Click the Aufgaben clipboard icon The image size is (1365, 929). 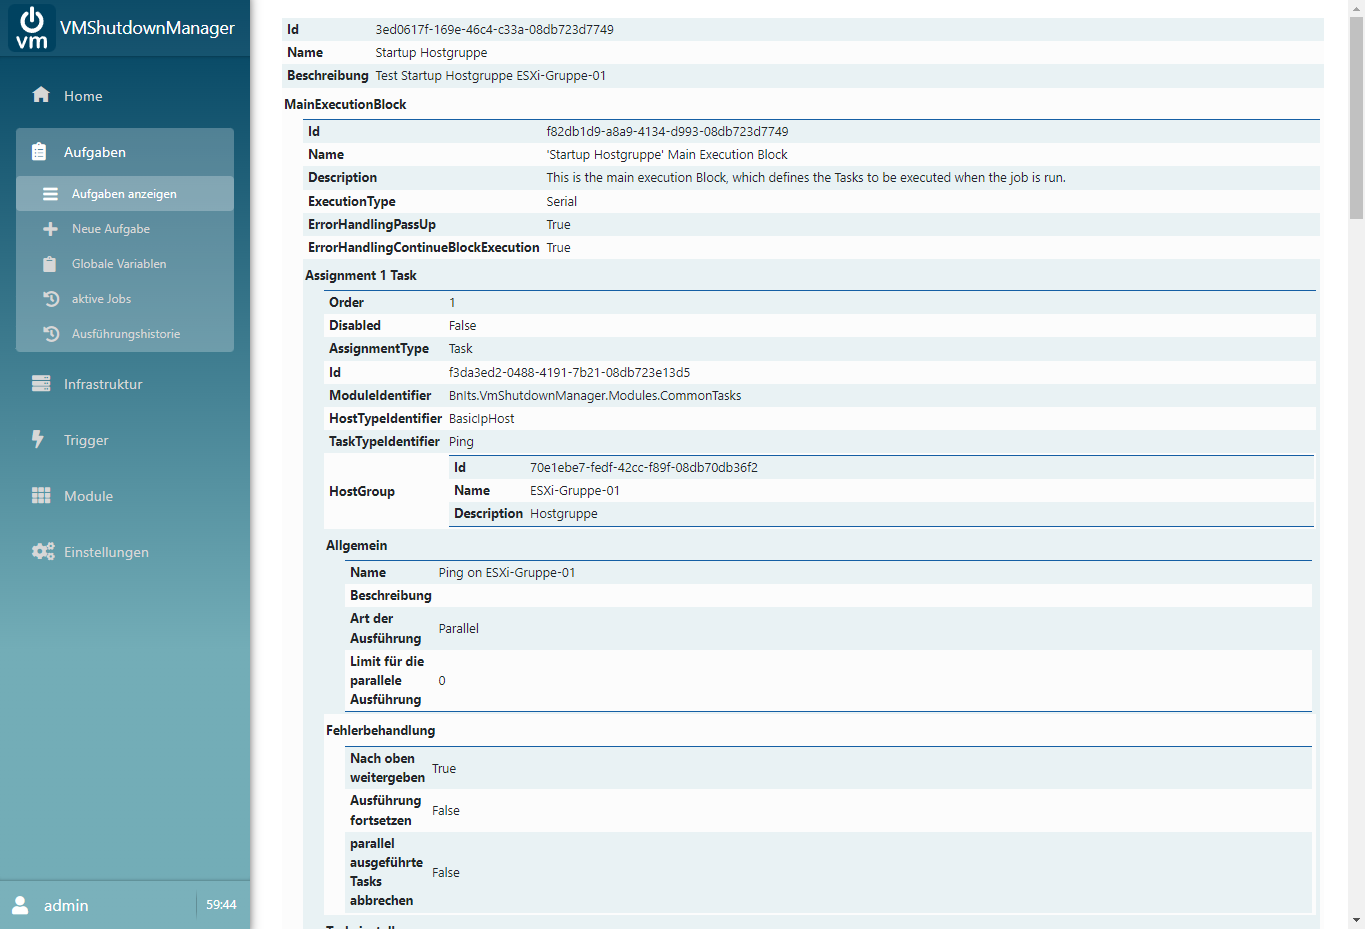tap(39, 152)
